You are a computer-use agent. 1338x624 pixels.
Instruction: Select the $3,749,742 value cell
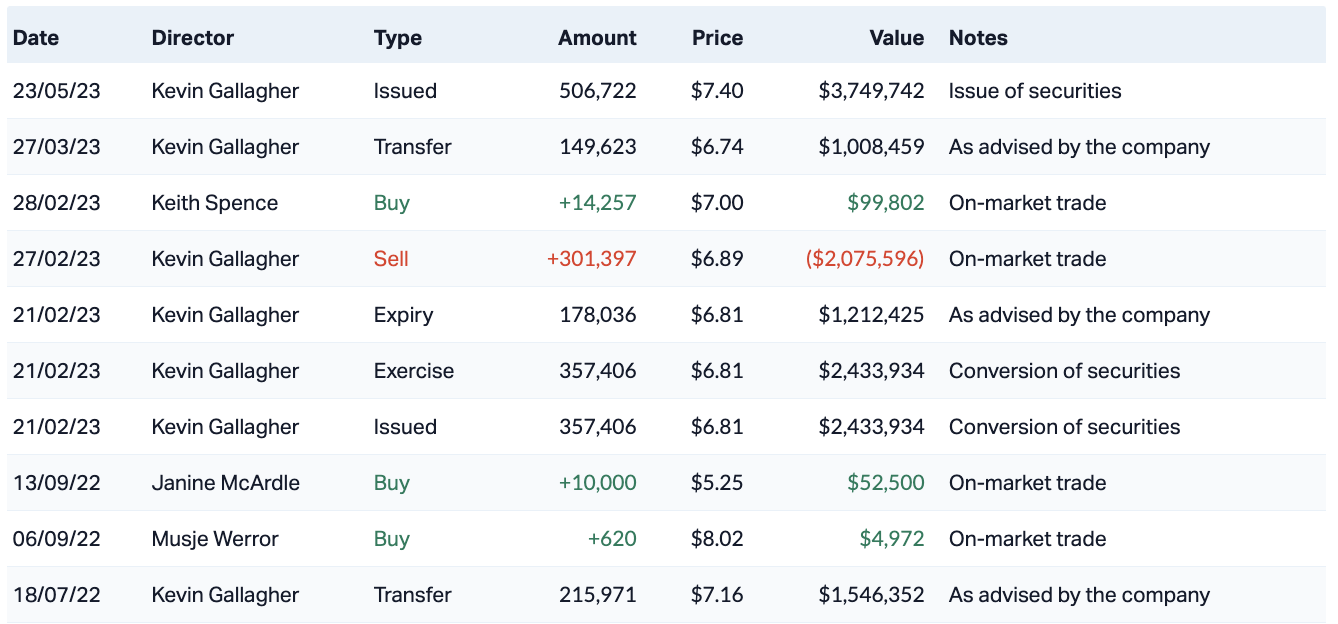tap(871, 91)
